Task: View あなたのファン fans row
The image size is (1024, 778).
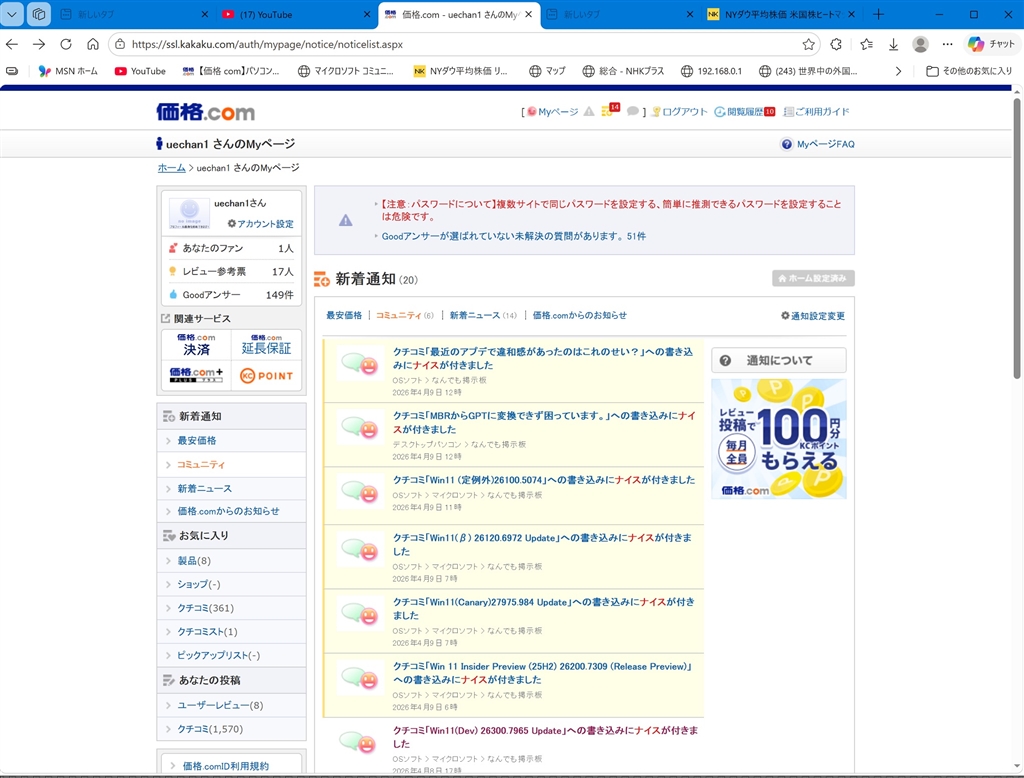Action: (x=232, y=248)
